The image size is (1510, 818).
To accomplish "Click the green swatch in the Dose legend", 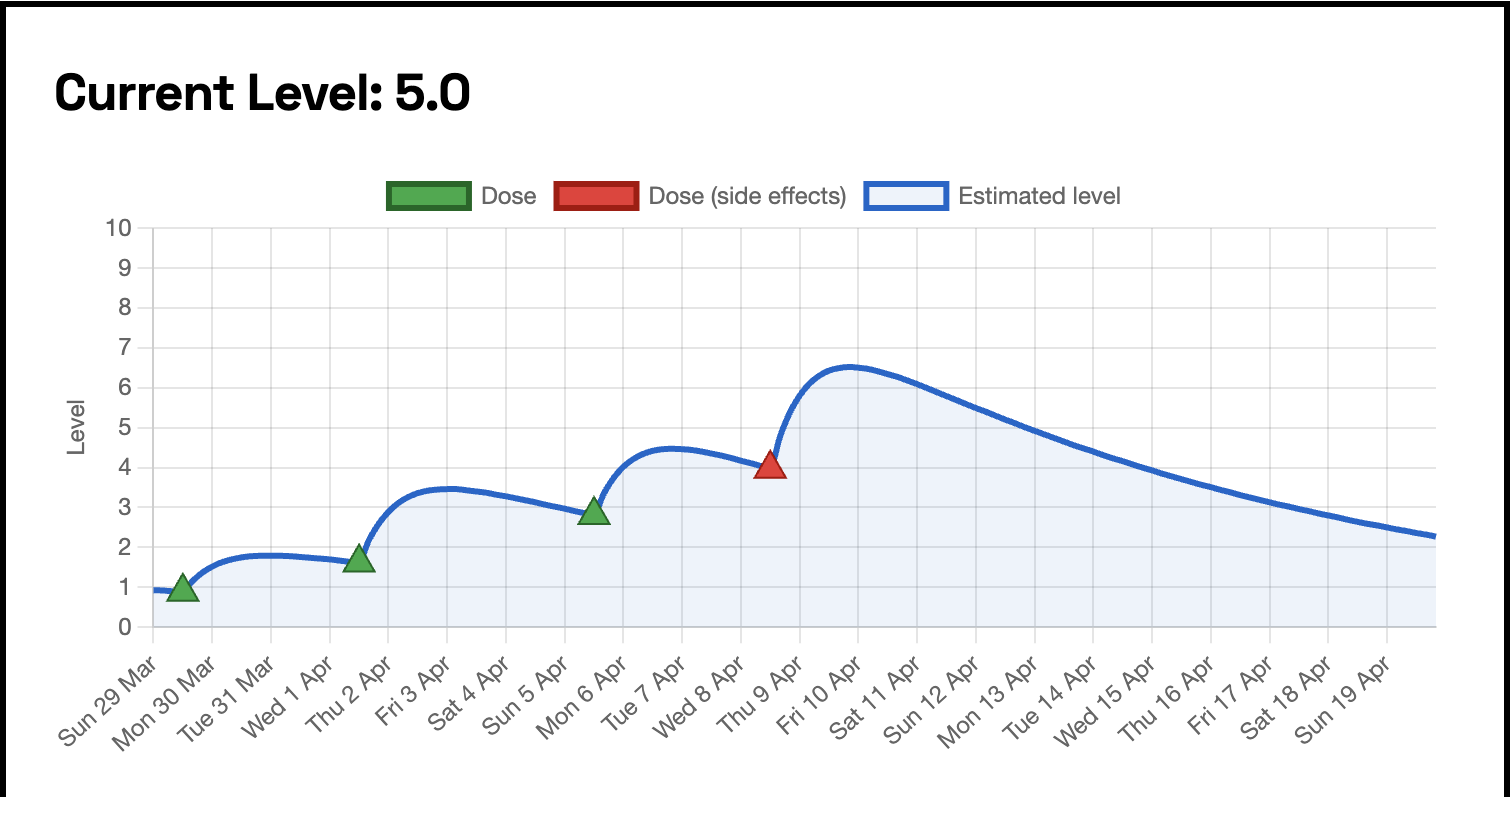I will click(428, 196).
